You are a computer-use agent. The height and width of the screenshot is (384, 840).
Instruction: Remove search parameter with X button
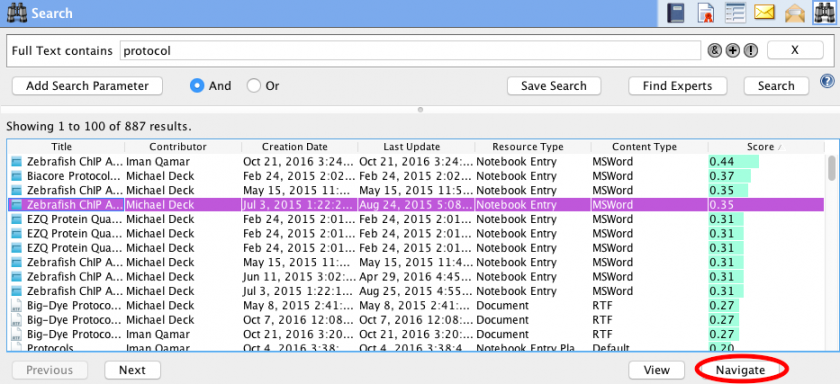point(795,50)
